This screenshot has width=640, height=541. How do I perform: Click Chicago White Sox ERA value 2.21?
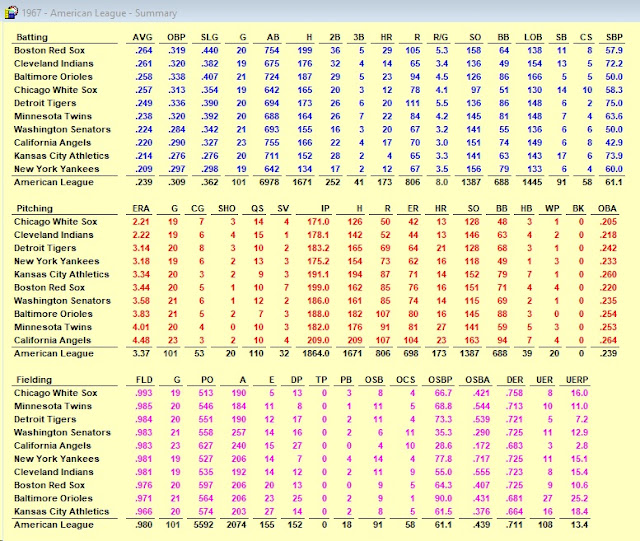141,222
